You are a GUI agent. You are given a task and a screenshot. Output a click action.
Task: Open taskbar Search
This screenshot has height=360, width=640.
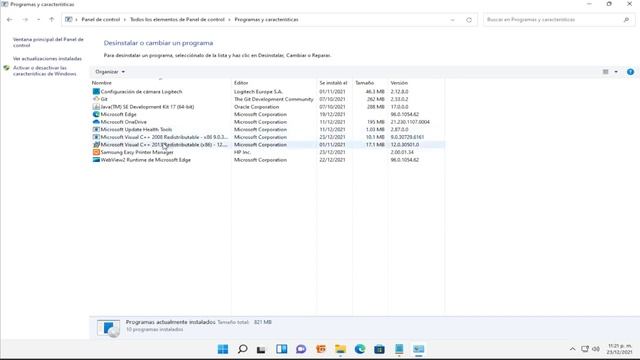pos(242,349)
